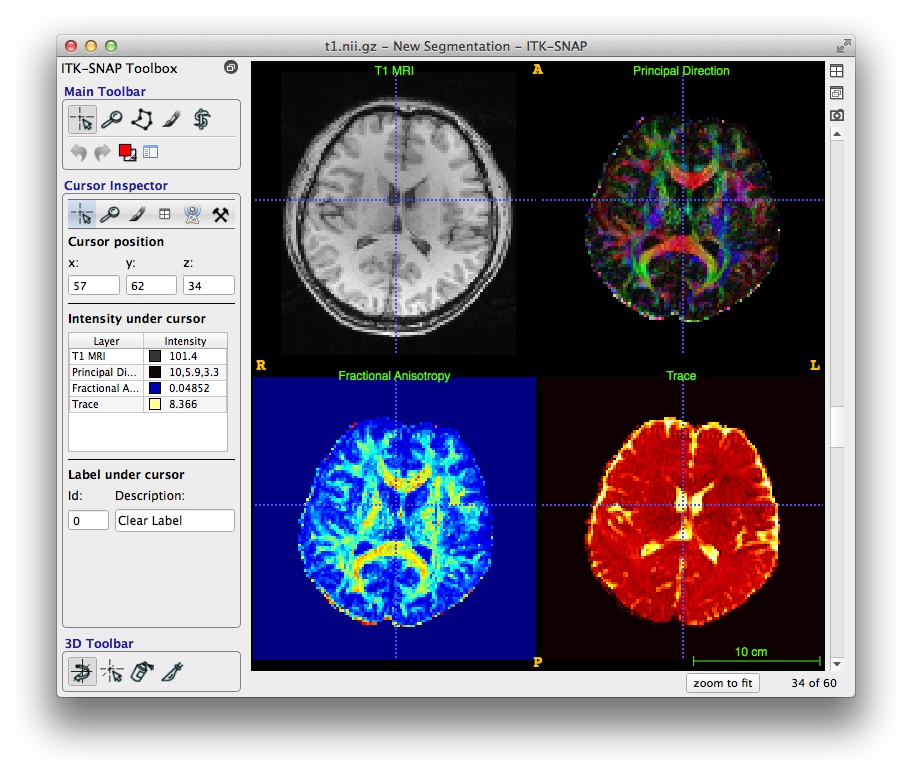
Task: Click the T1 MRI image tile
Action: 394,213
